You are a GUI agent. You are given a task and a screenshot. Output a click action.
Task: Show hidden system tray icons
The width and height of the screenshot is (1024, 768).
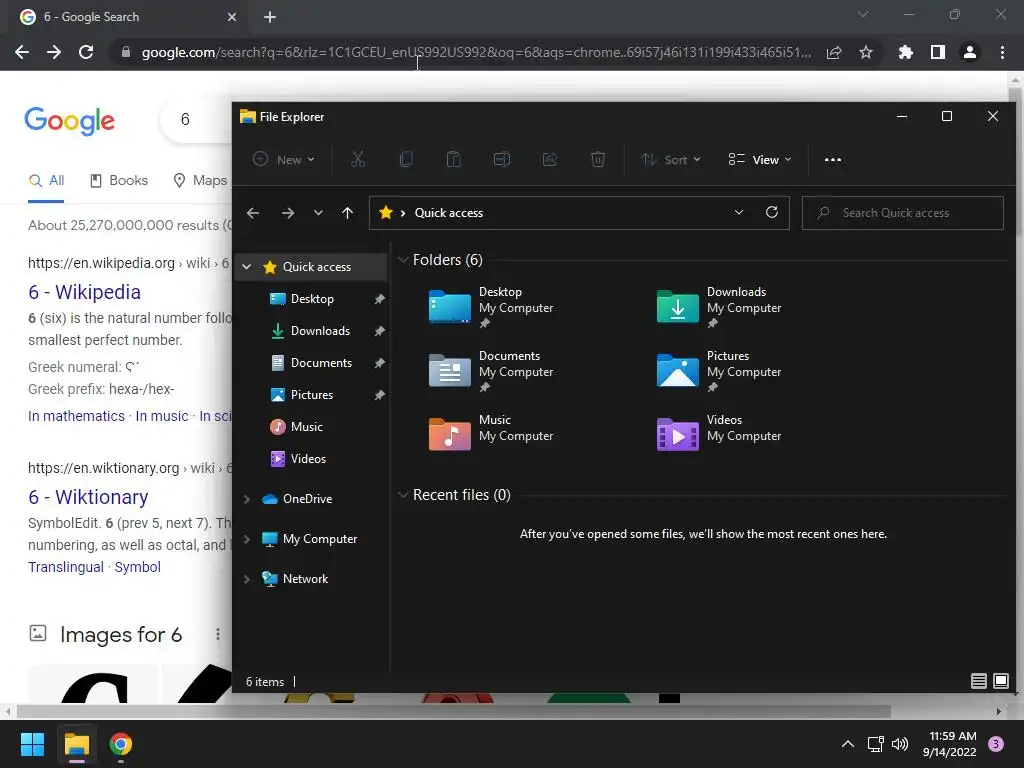[848, 744]
